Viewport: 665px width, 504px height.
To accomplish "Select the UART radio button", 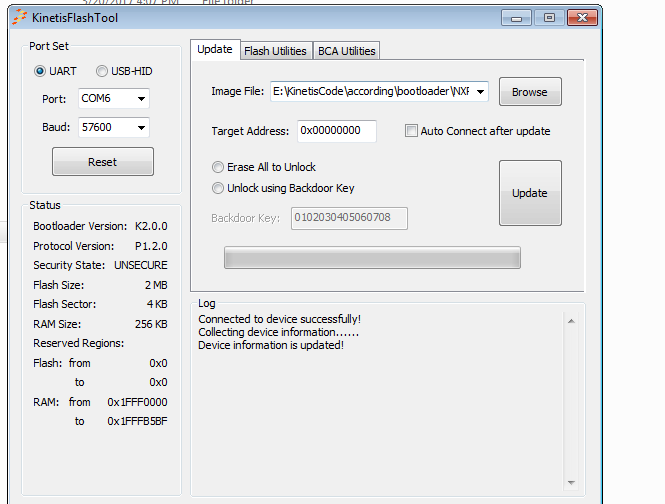I will coord(40,71).
